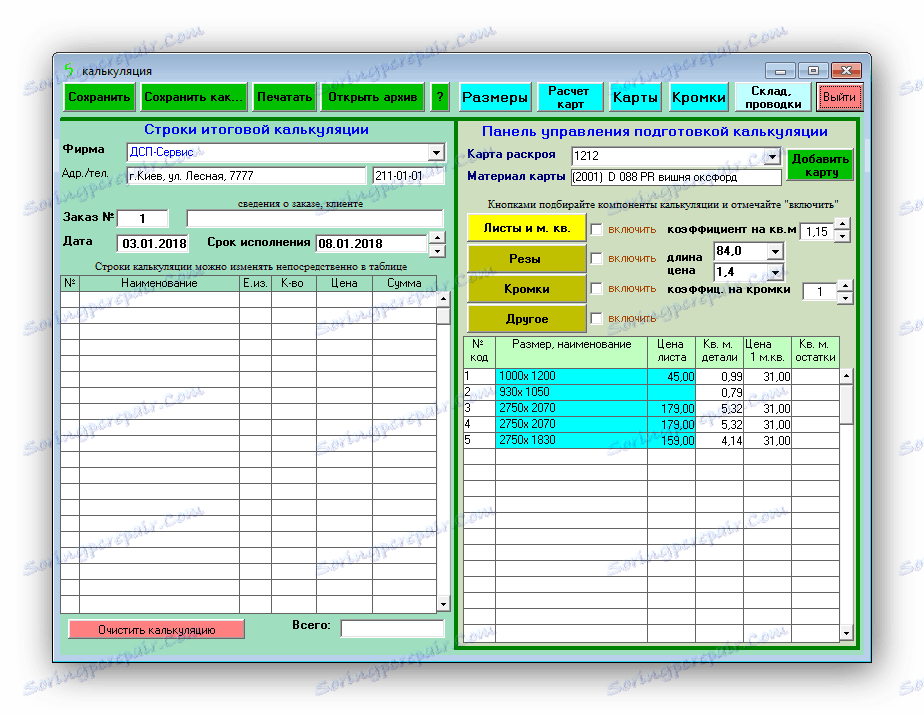The image size is (924, 715).
Task: Expand the цена dropdown showing 1,4
Action: point(775,272)
